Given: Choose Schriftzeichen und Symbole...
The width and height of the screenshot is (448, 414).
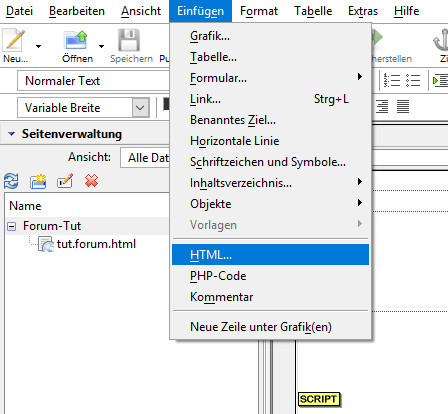Looking at the screenshot, I should (270, 162).
